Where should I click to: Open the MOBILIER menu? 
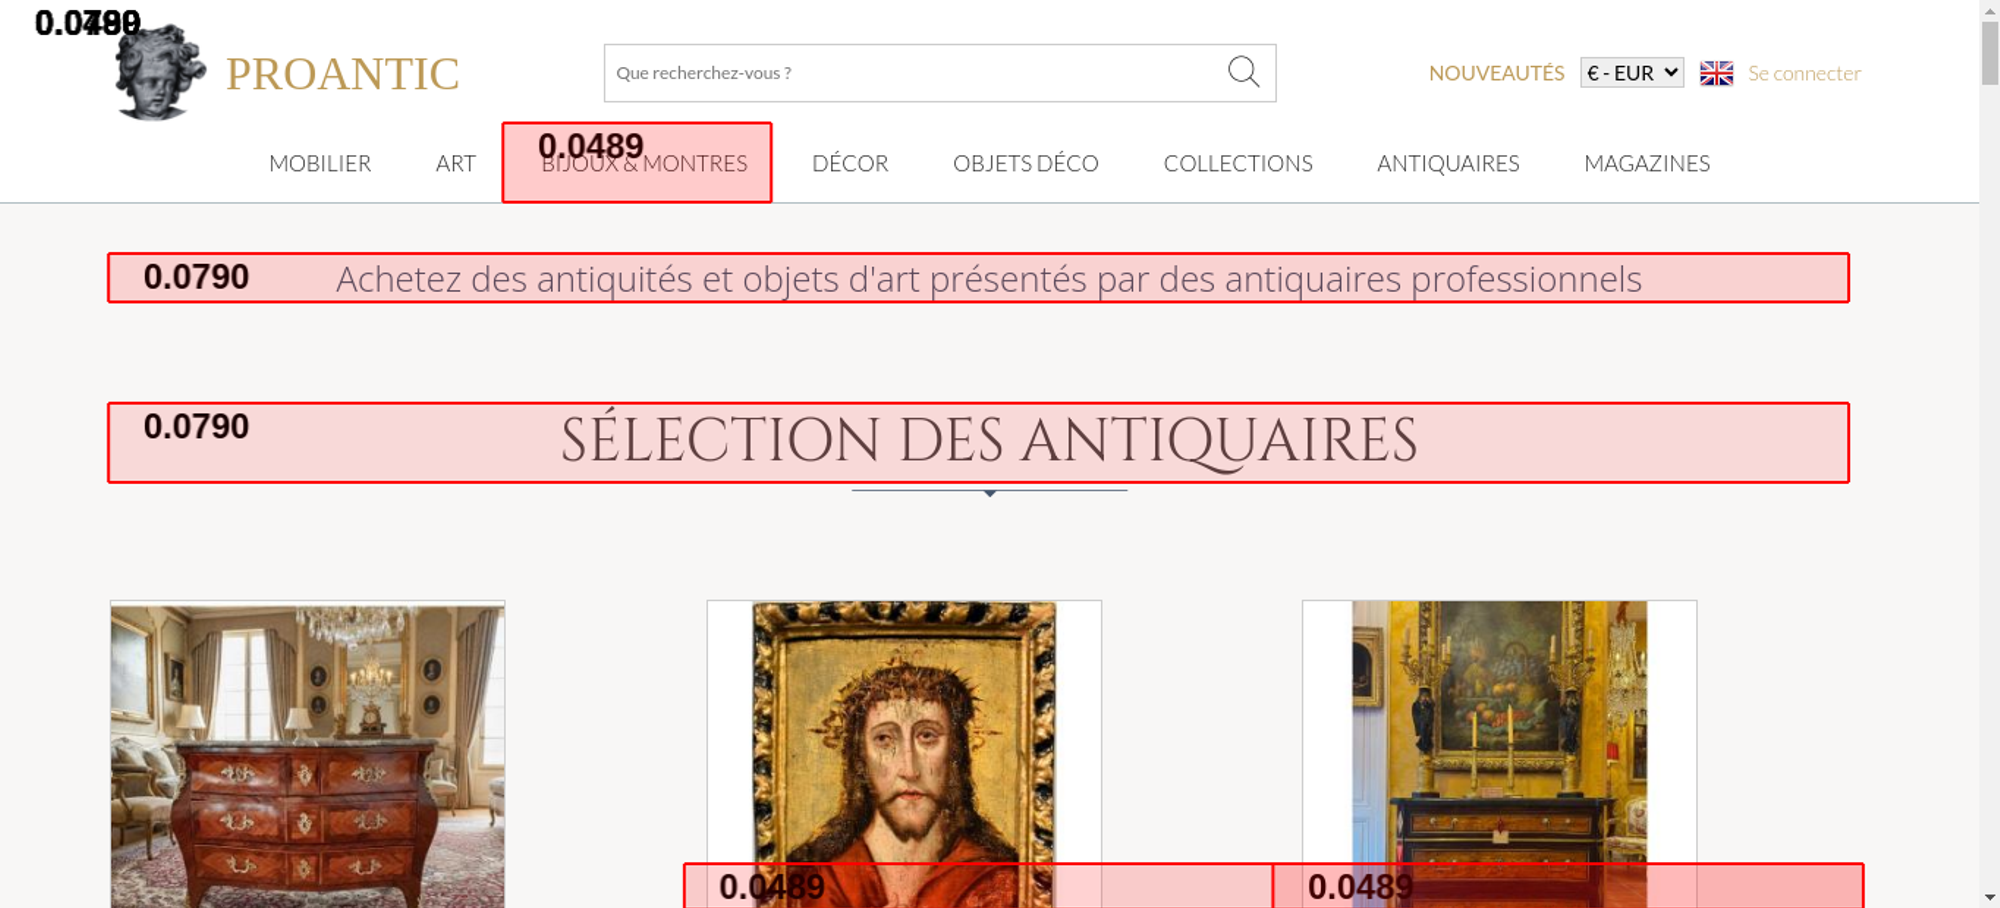tap(320, 163)
